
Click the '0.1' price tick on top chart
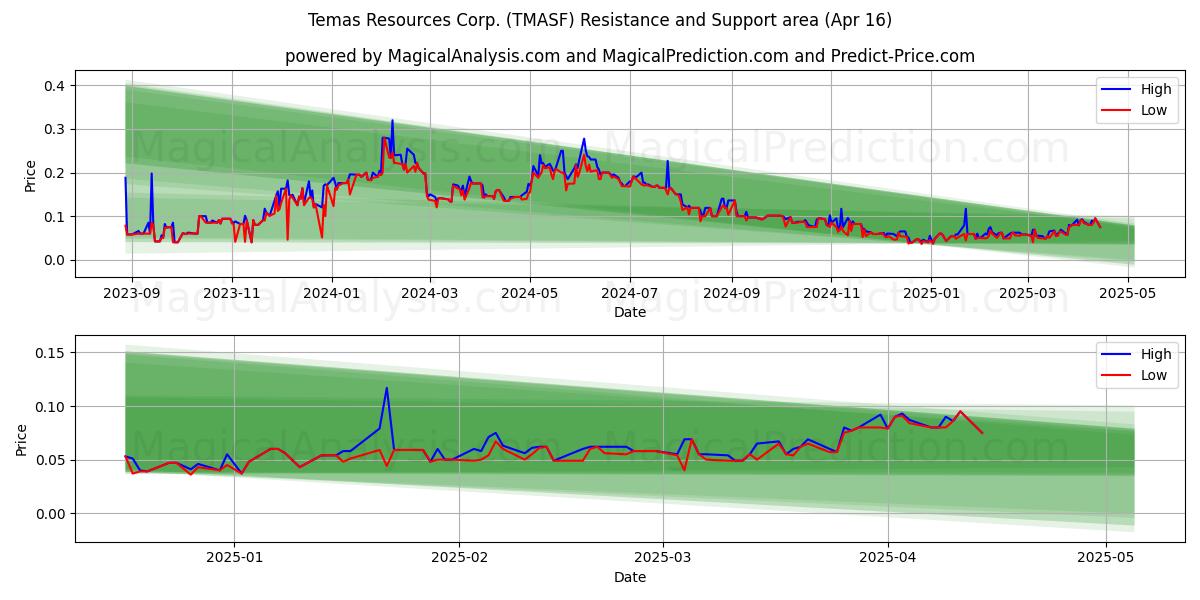point(56,217)
